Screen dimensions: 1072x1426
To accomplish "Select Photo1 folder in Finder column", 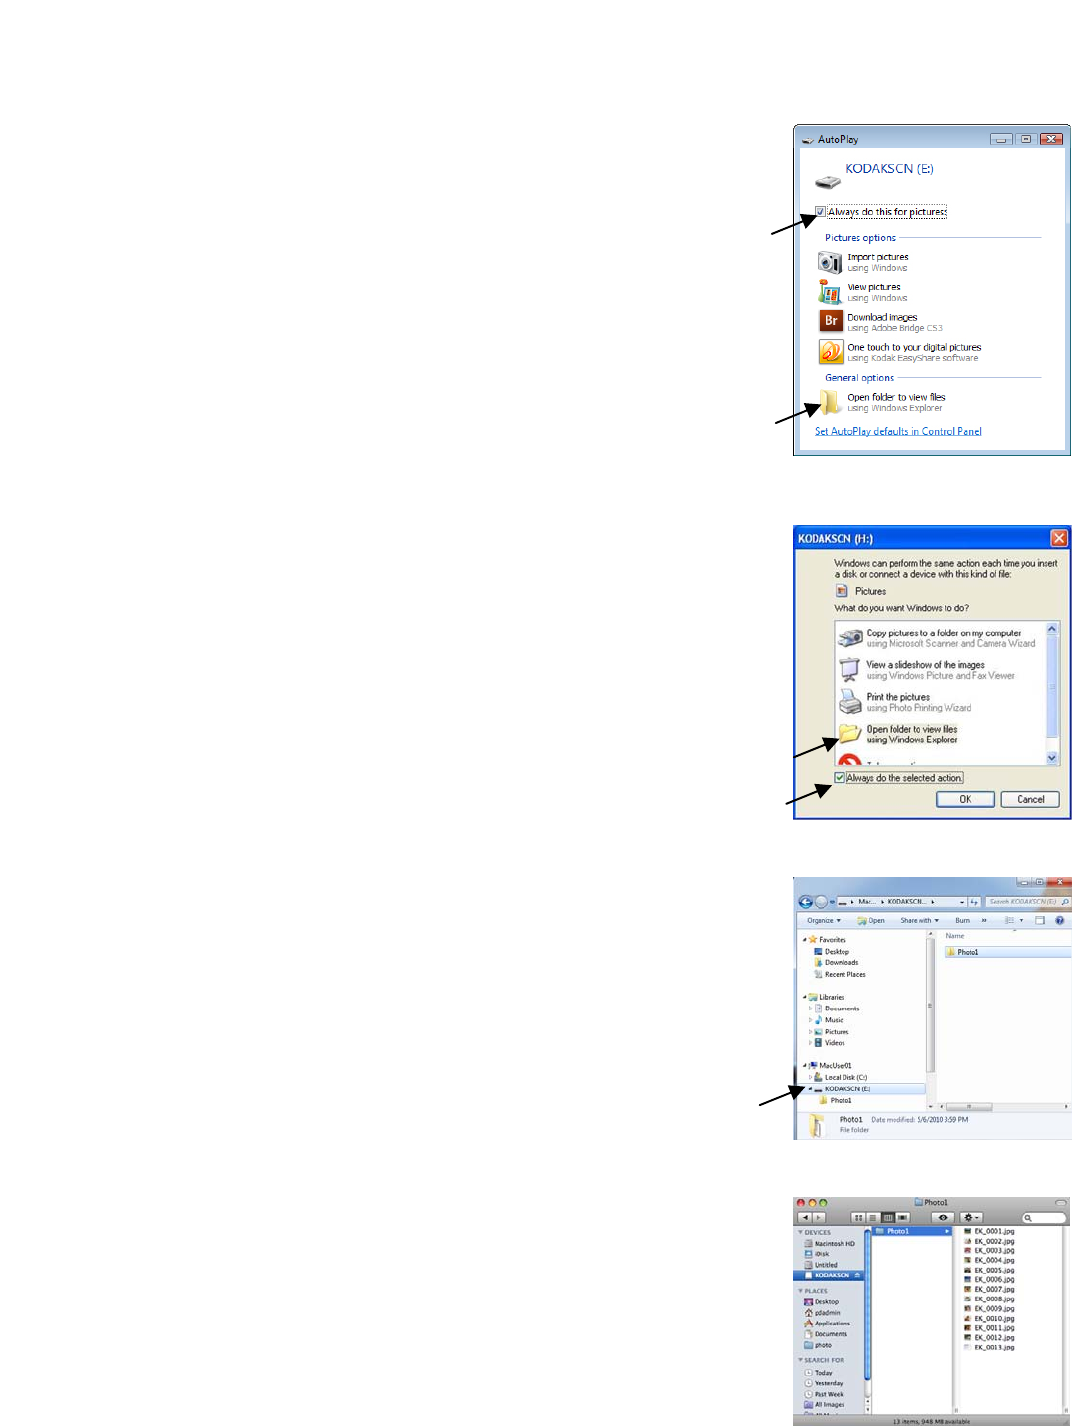I will (x=912, y=1231).
